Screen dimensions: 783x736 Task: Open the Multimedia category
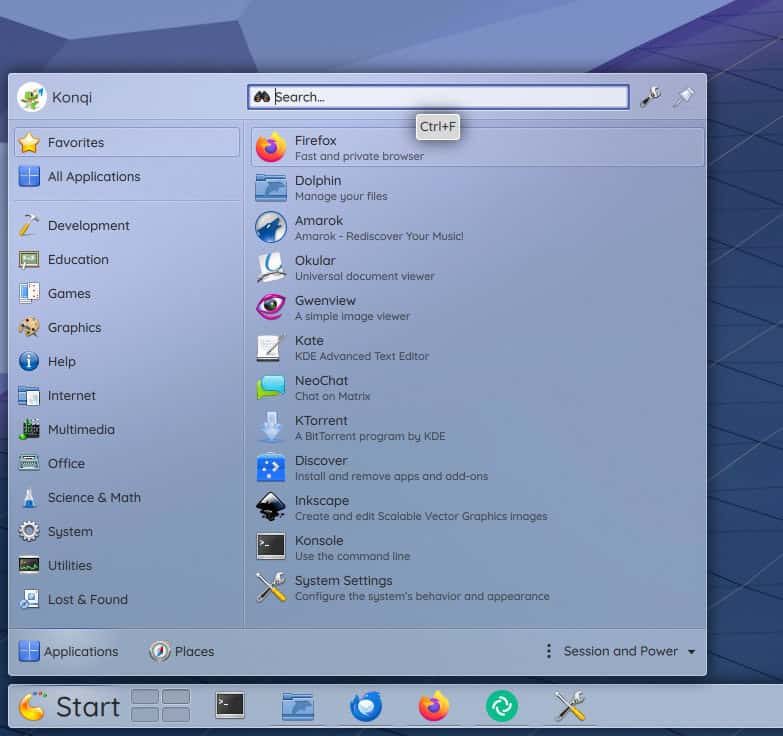click(x=127, y=429)
